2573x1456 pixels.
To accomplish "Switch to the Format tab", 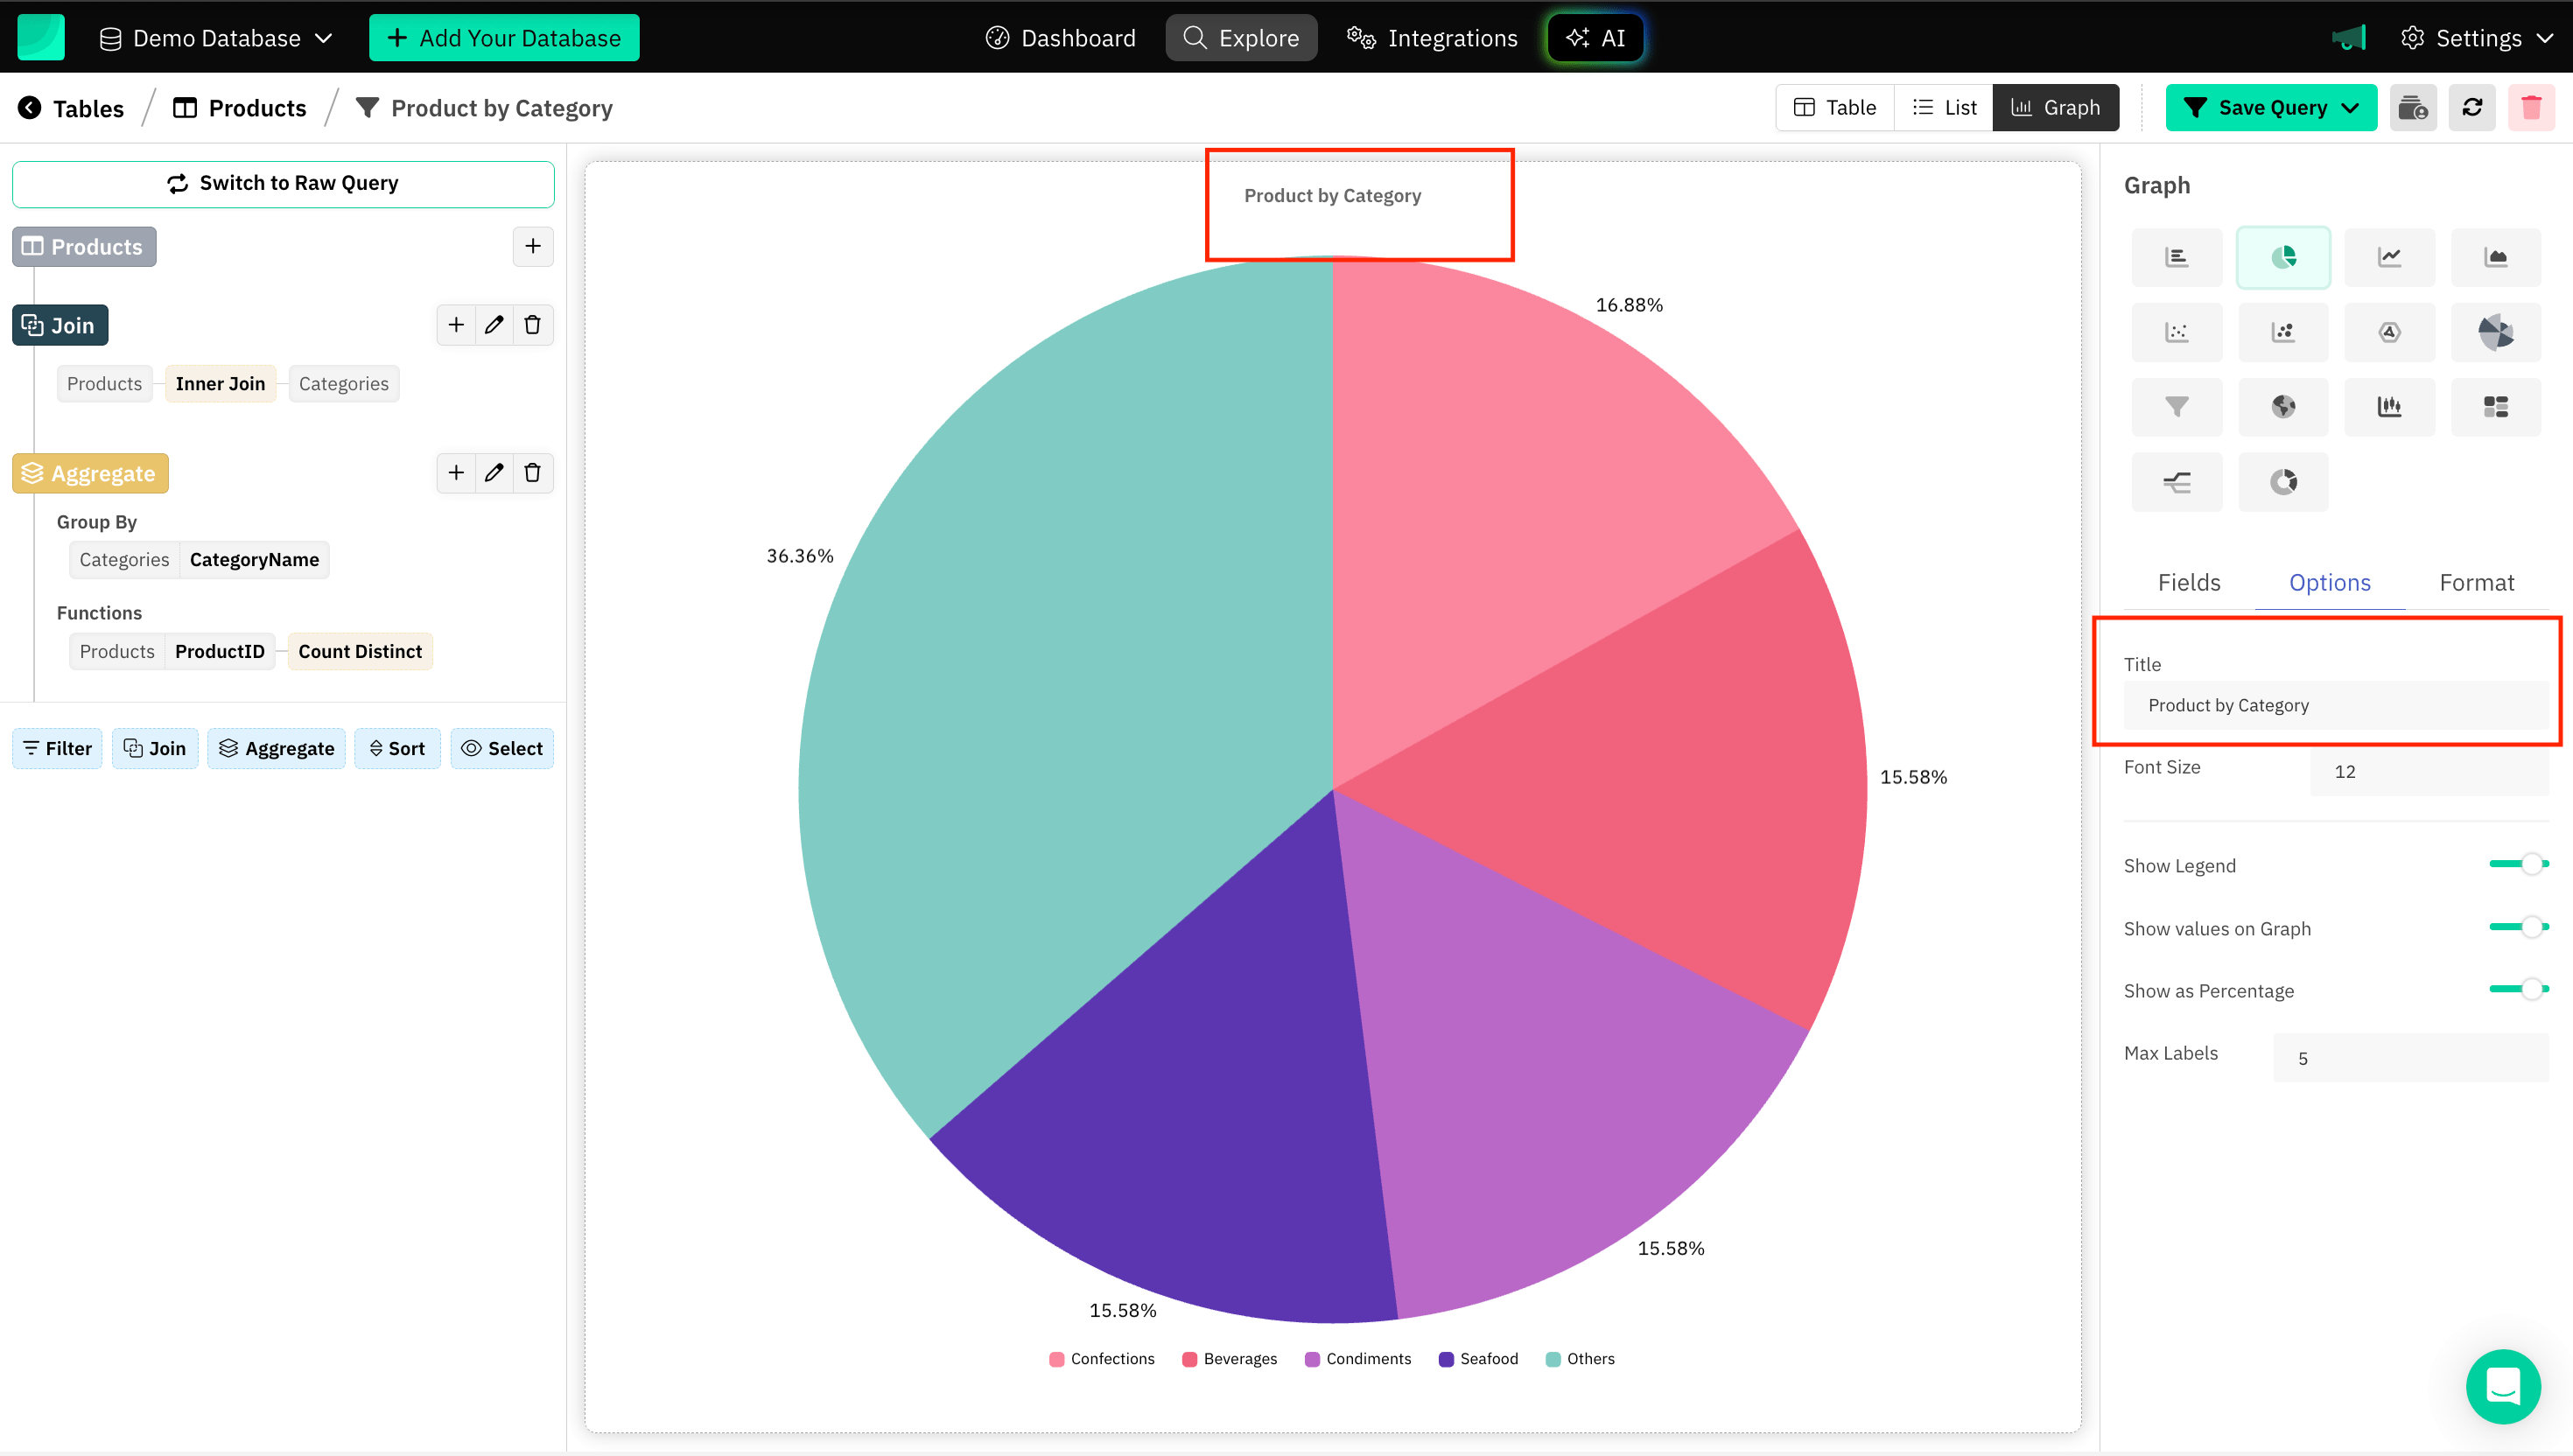I will tap(2477, 582).
